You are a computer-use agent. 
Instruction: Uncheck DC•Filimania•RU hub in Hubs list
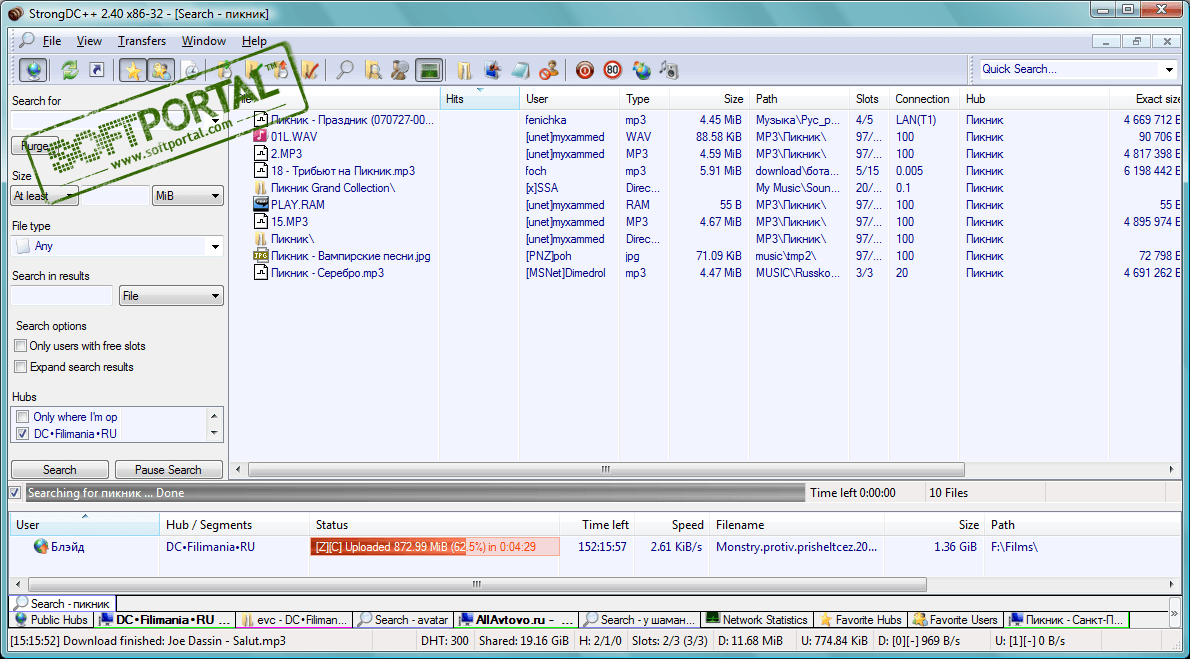pyautogui.click(x=23, y=434)
